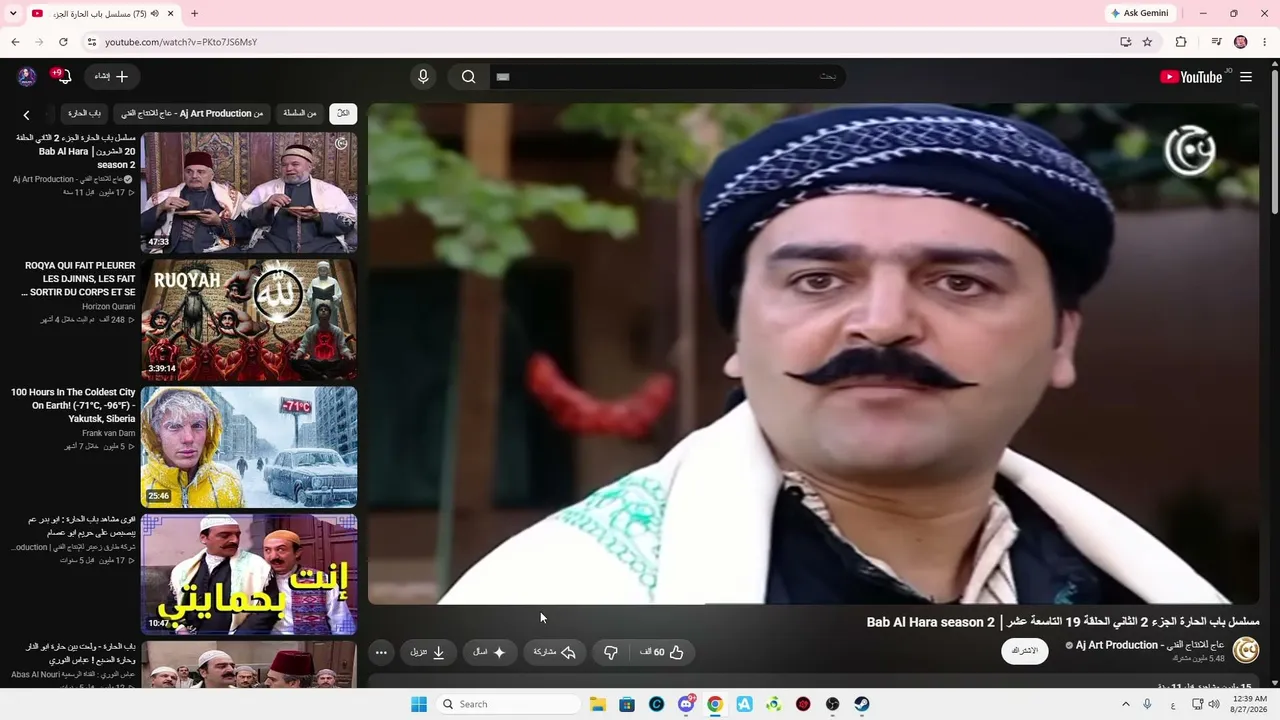Image resolution: width=1280 pixels, height=720 pixels.
Task: Click the browser address bar URL
Action: [181, 42]
